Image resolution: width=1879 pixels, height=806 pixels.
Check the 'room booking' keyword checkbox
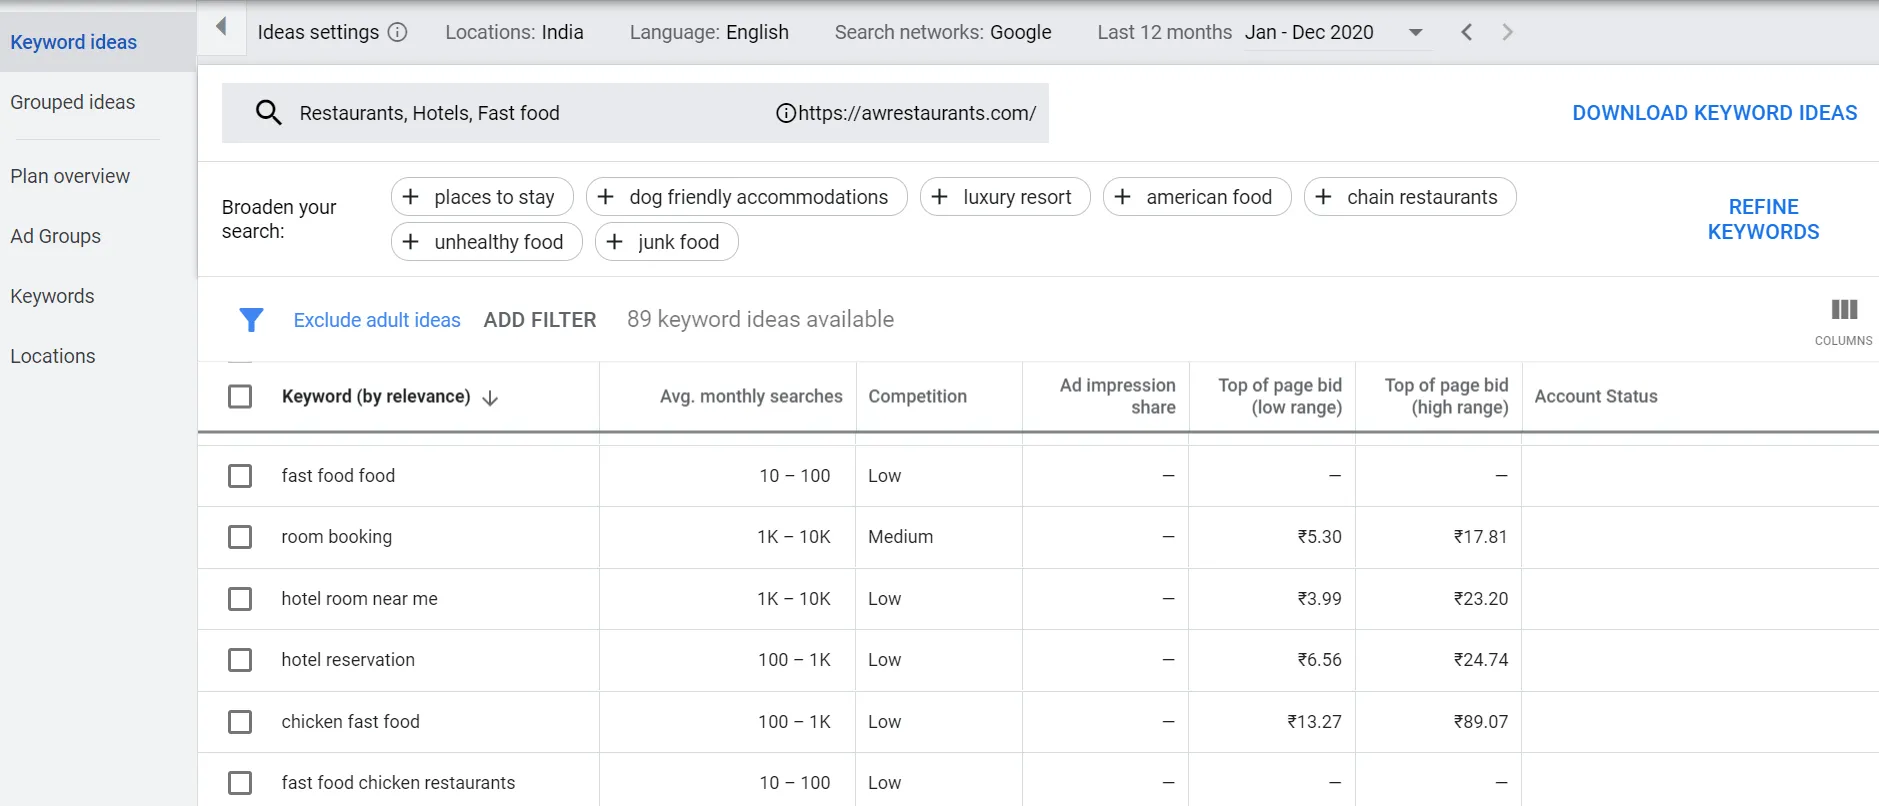240,537
